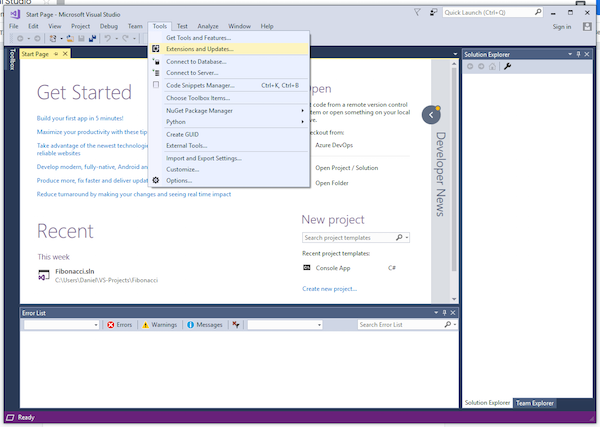Screen dimensions: 600x427
Task: Click the account avatar icon
Action: [x=587, y=26]
